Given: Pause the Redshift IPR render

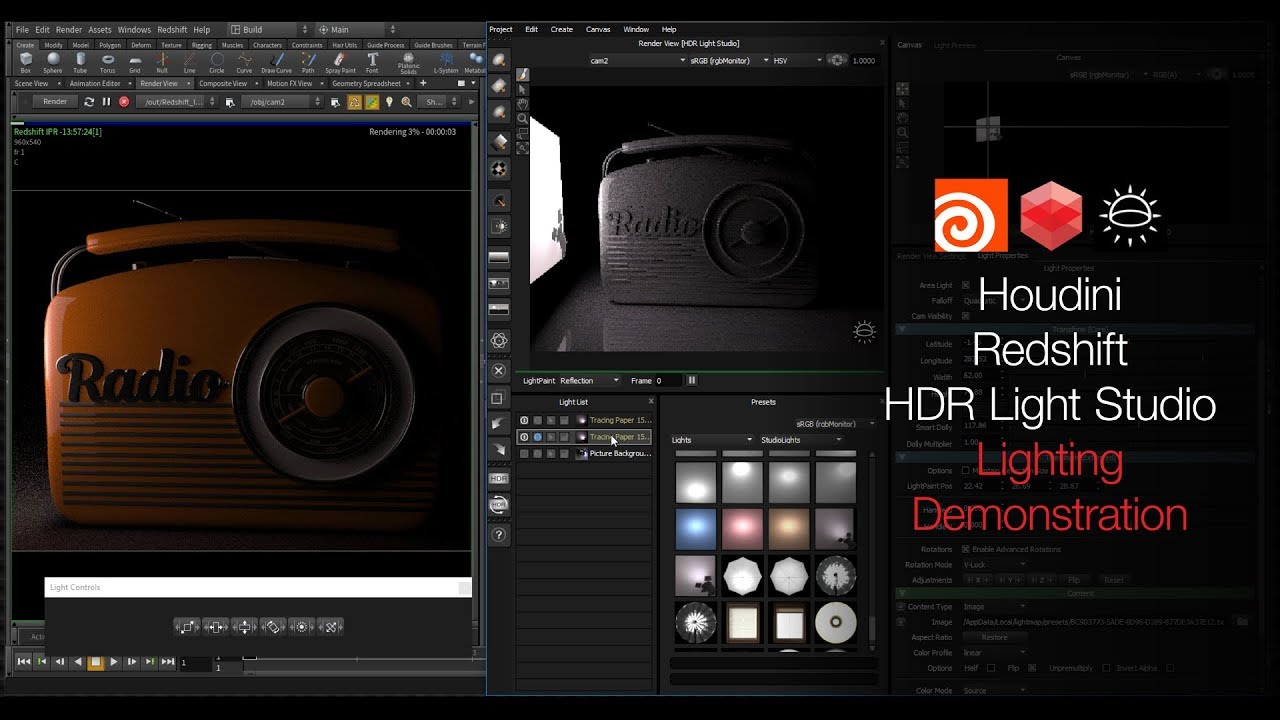Looking at the screenshot, I should point(106,102).
